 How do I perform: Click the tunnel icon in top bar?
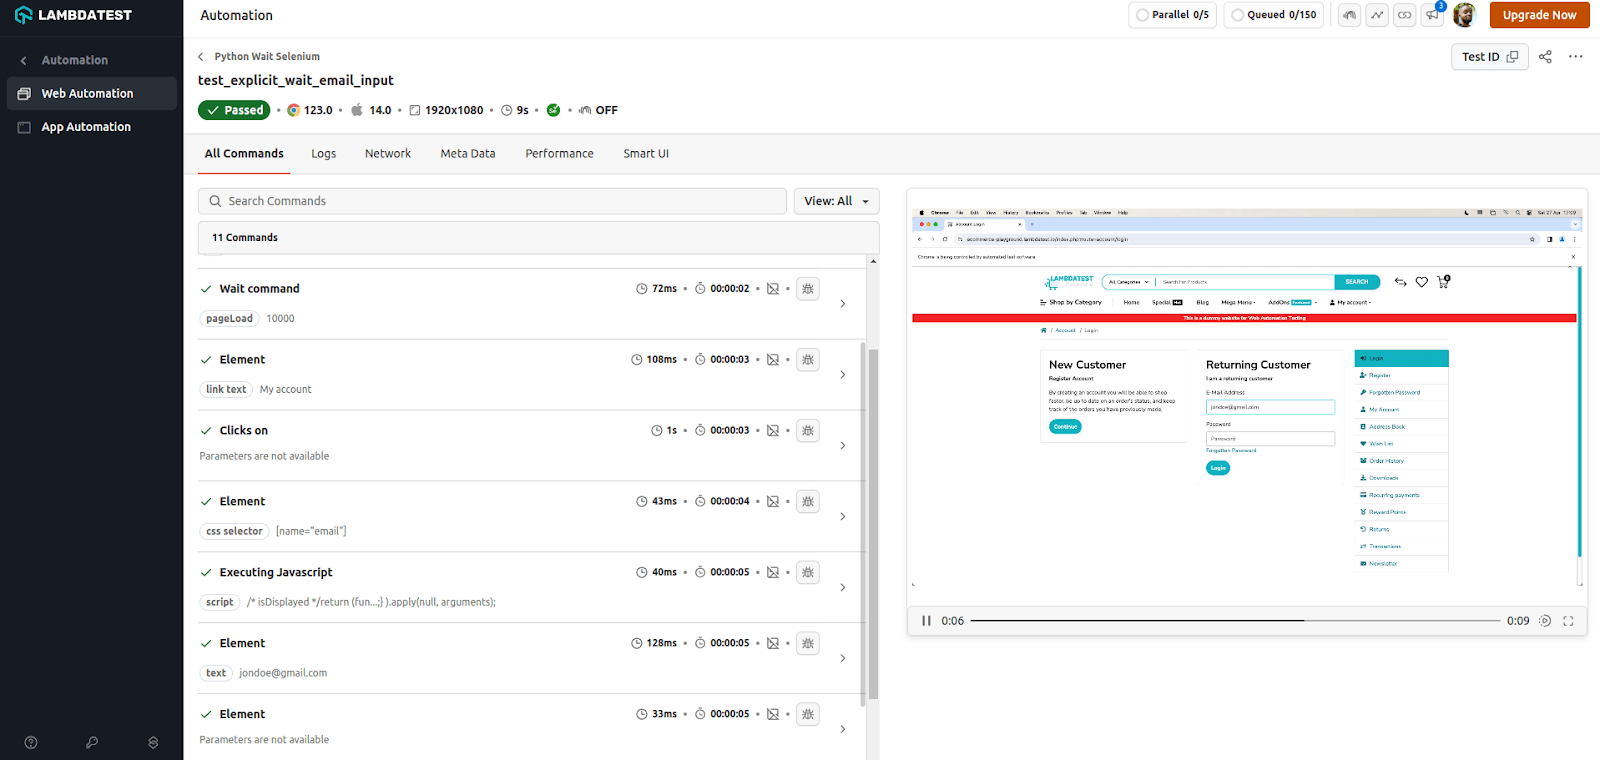pyautogui.click(x=1350, y=15)
